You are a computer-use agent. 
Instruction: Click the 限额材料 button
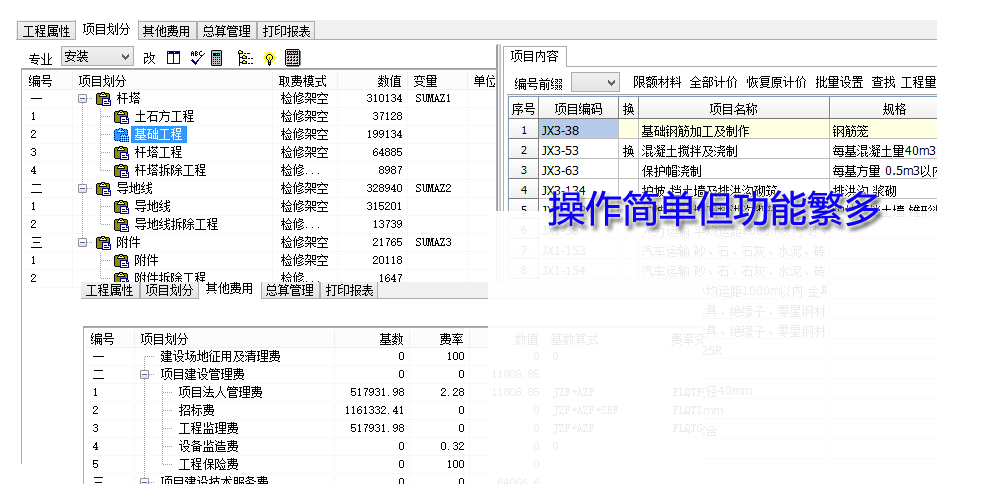(657, 82)
